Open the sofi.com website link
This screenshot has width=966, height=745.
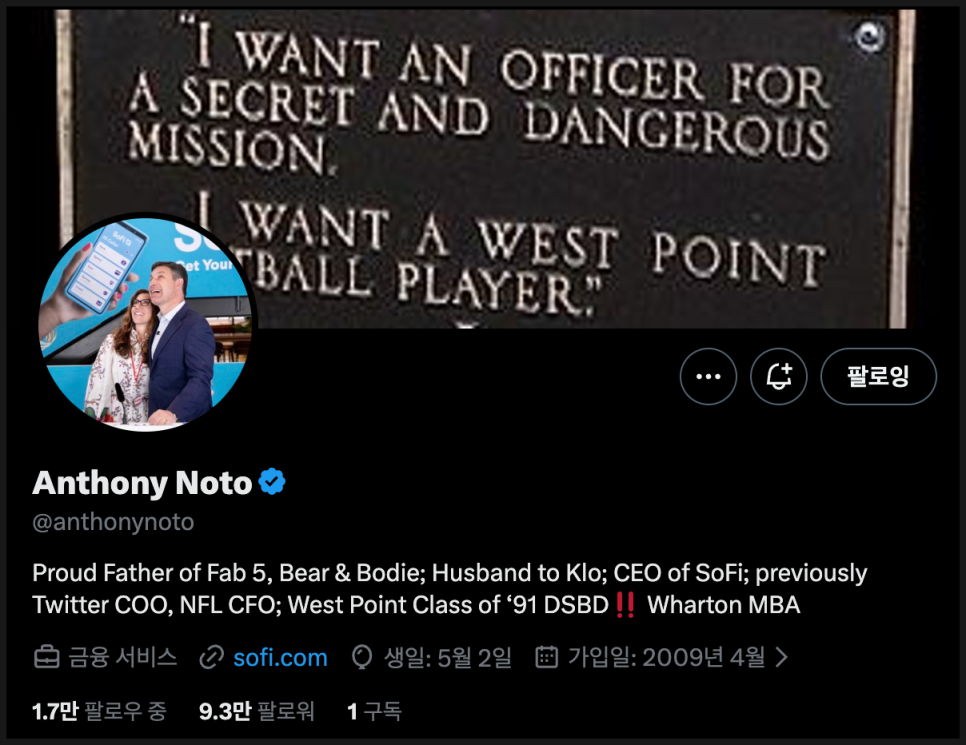pyautogui.click(x=280, y=657)
